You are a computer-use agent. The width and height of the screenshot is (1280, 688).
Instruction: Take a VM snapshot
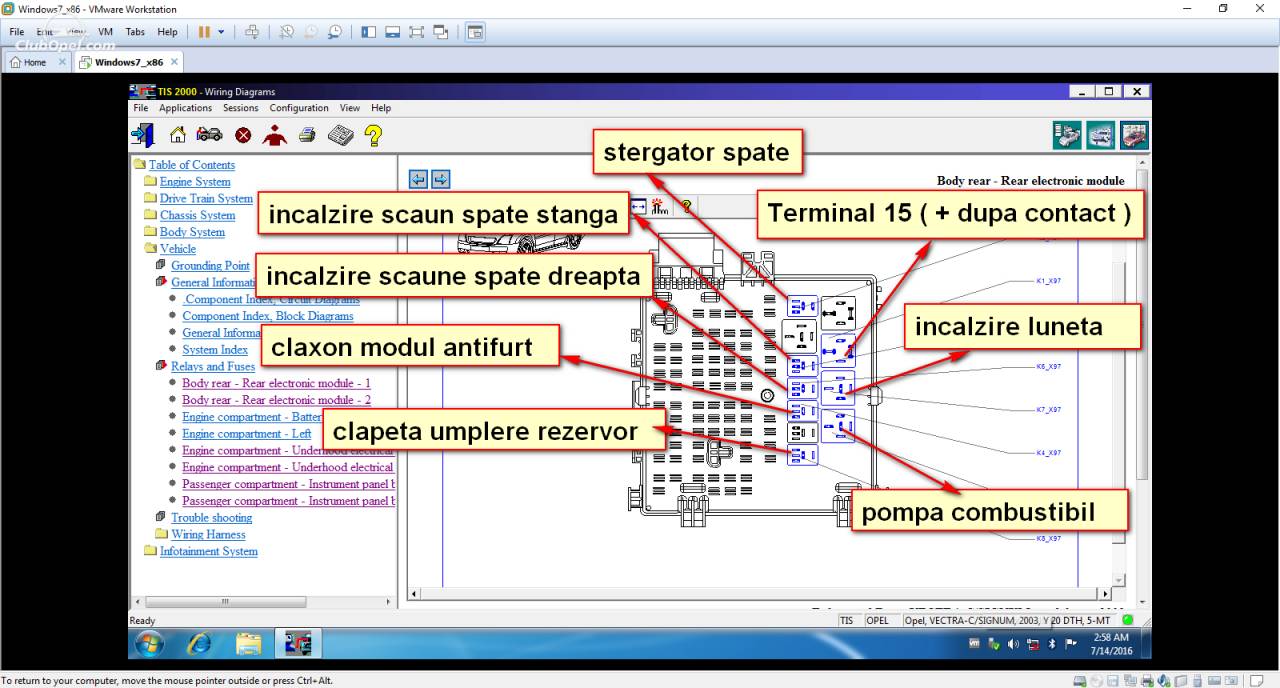(287, 32)
